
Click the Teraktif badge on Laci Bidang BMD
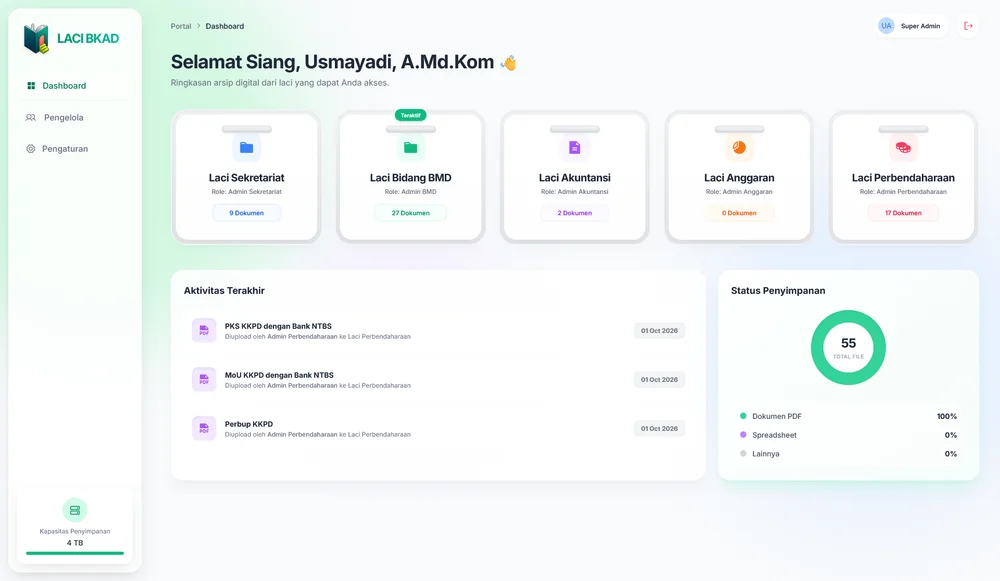tap(411, 115)
